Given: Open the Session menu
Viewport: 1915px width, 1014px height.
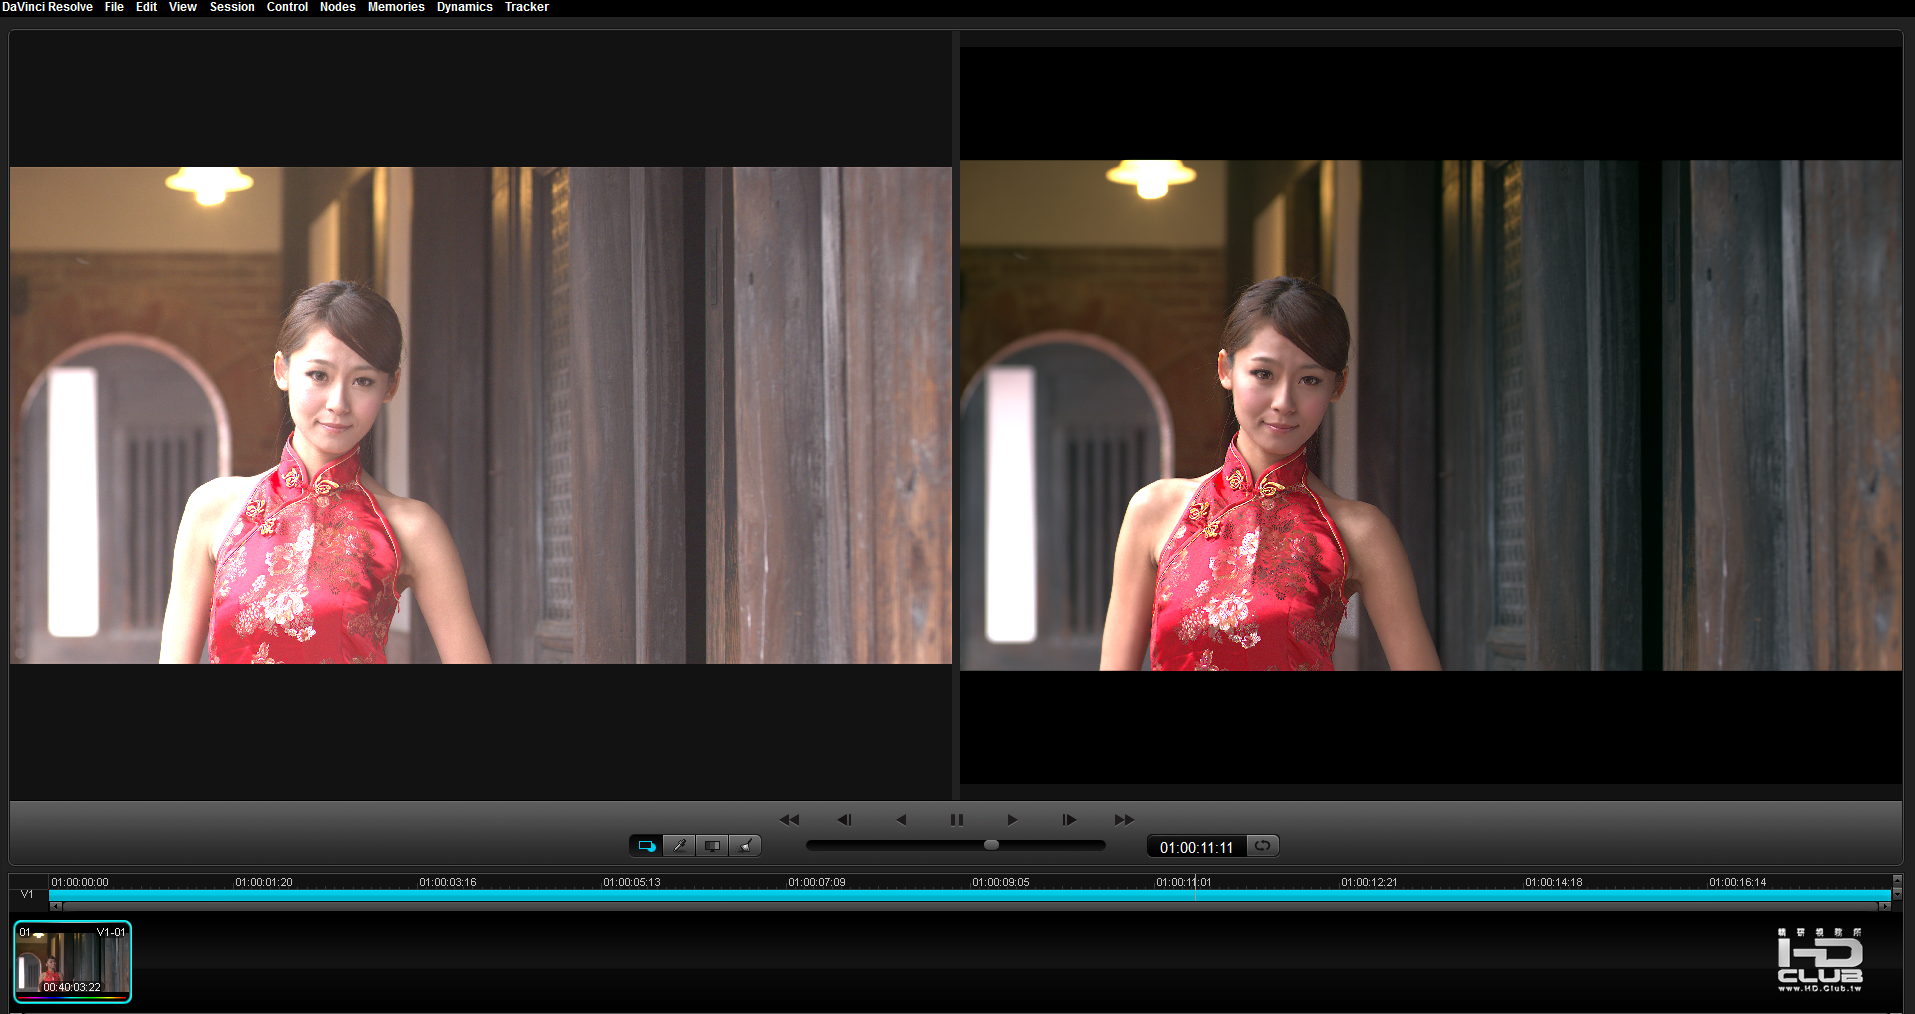Looking at the screenshot, I should click(x=232, y=7).
